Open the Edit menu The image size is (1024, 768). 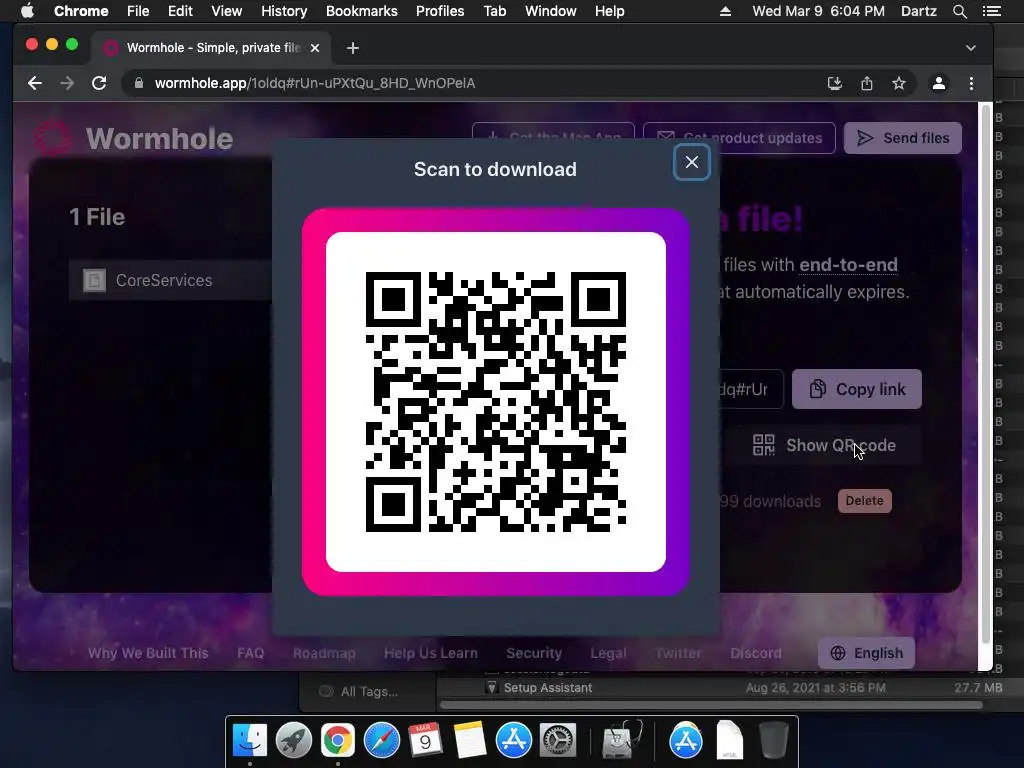pyautogui.click(x=180, y=11)
